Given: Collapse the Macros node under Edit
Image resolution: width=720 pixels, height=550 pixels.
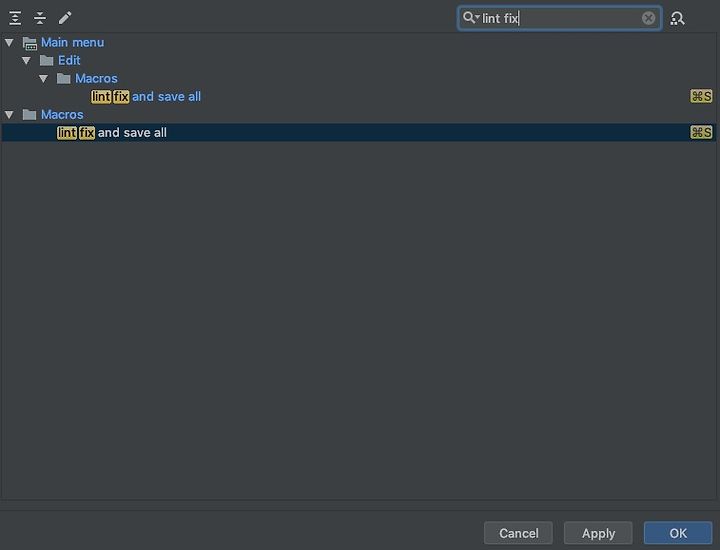Looking at the screenshot, I should pos(43,79).
